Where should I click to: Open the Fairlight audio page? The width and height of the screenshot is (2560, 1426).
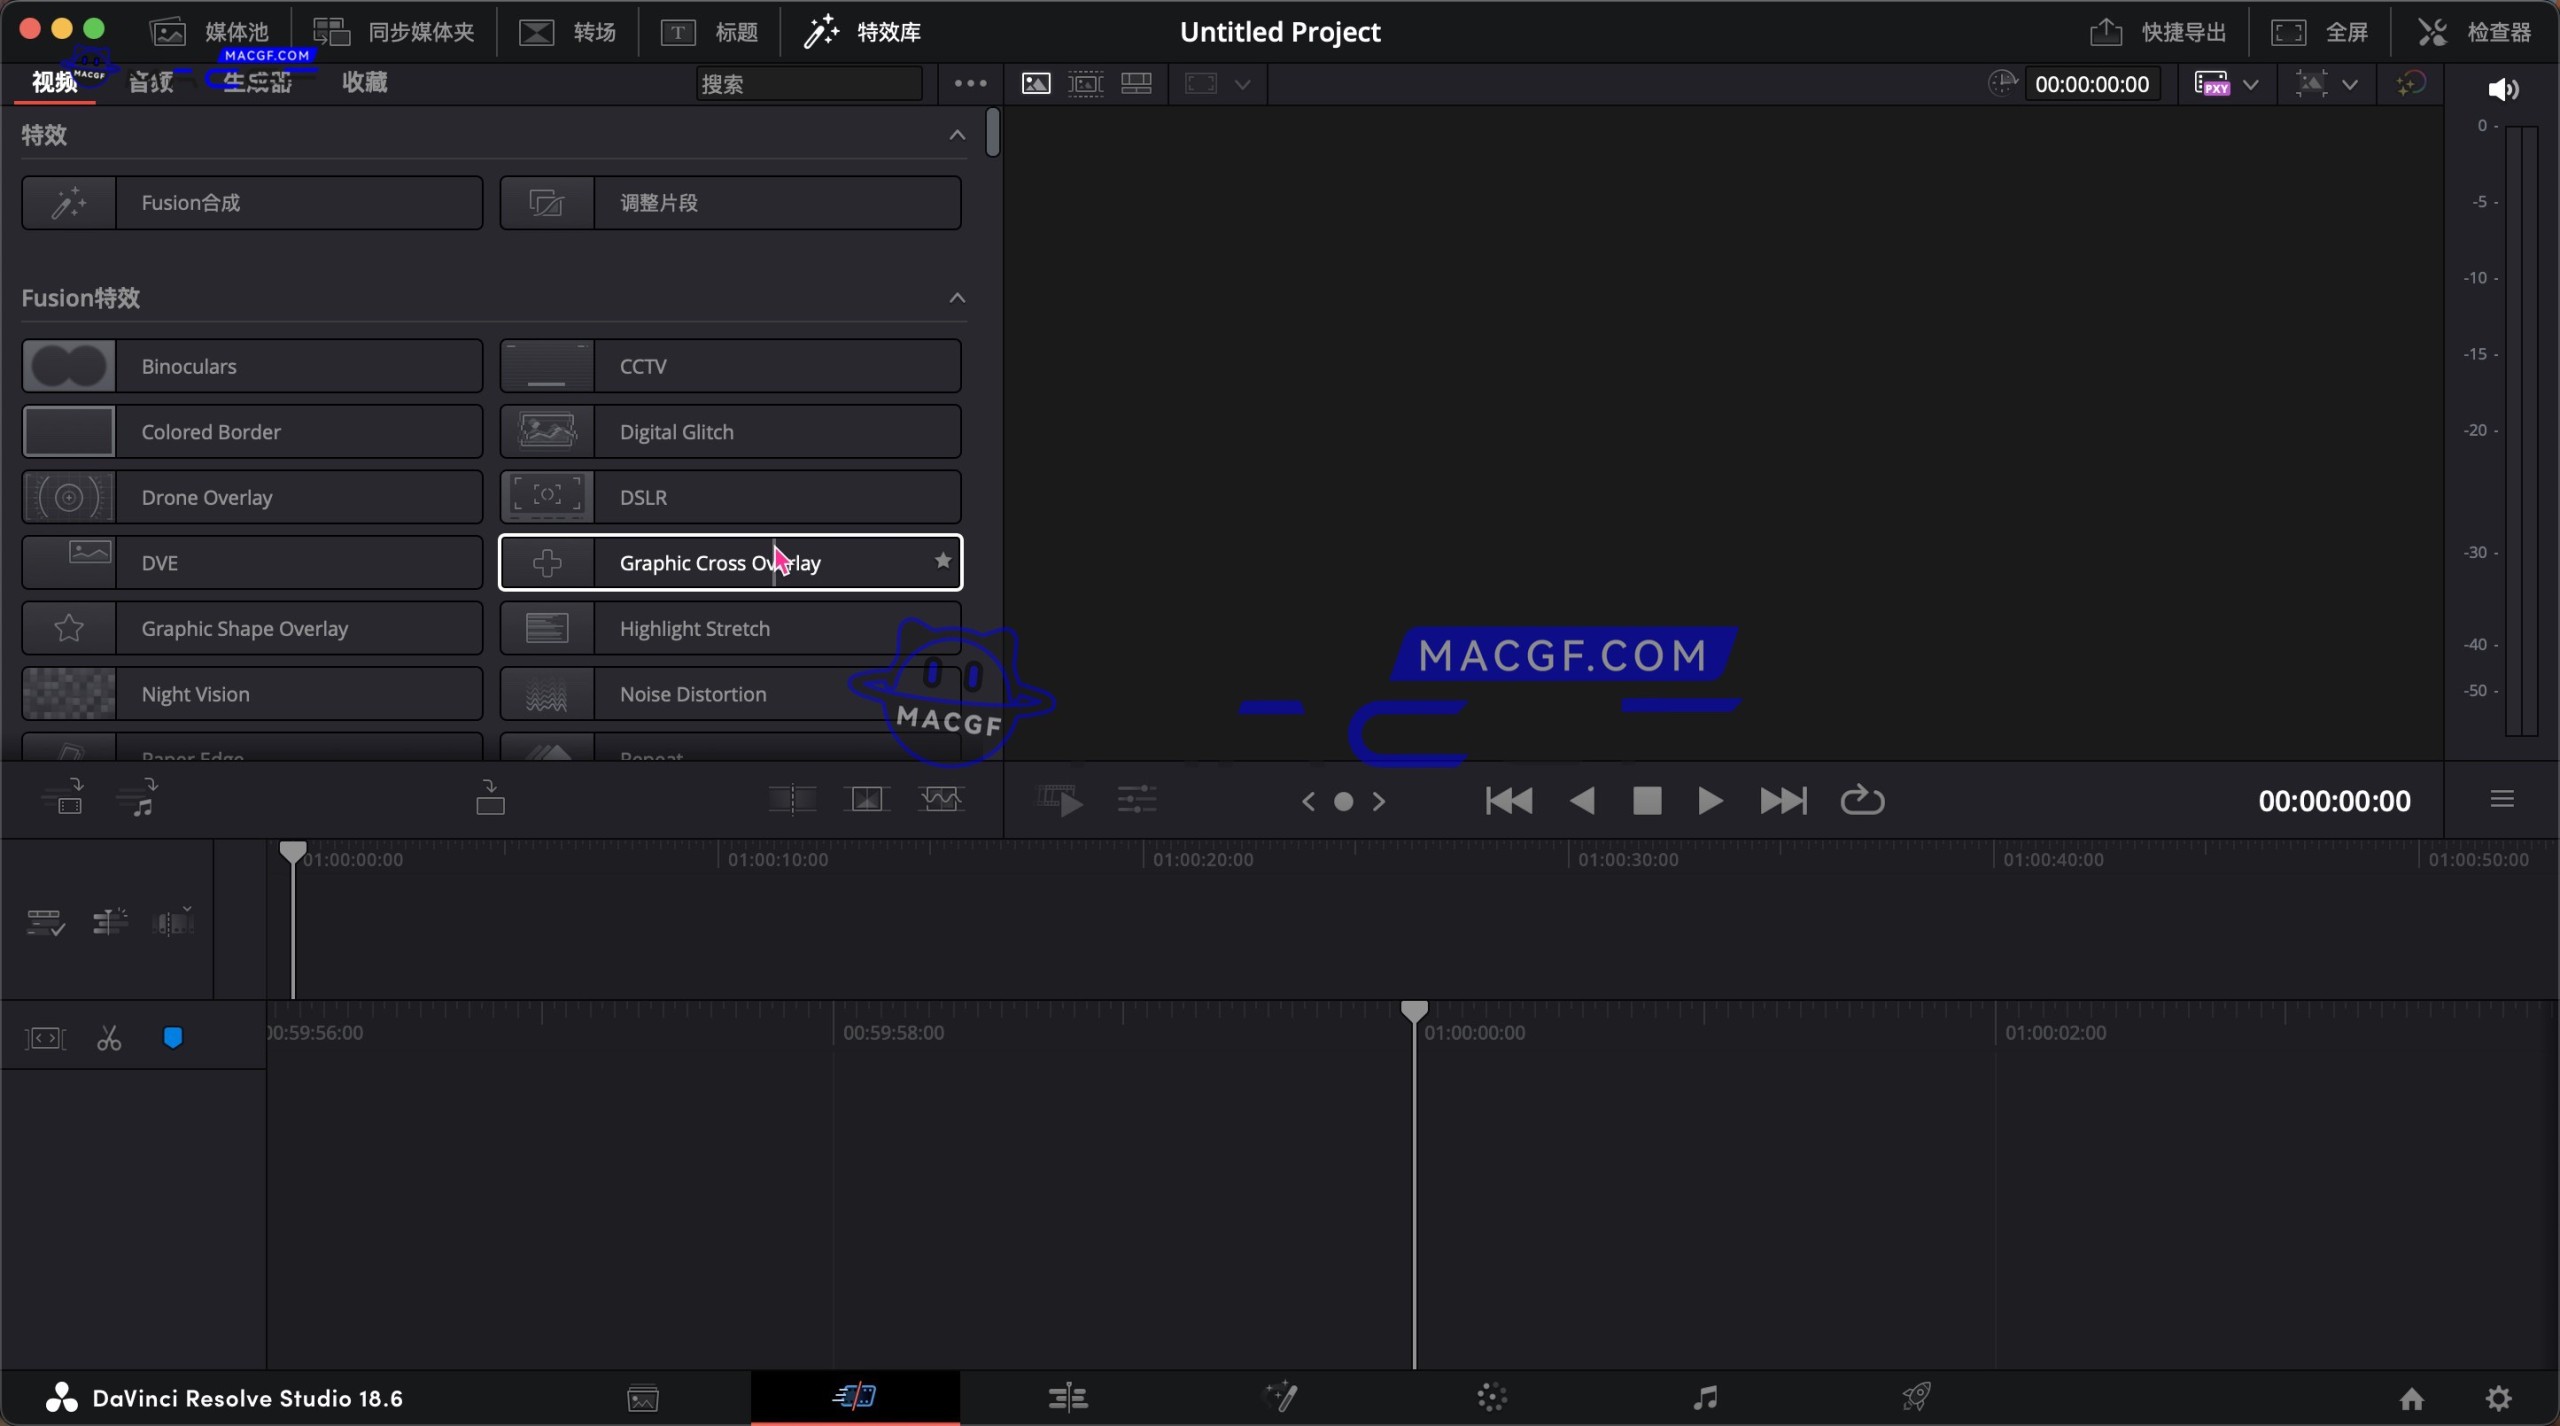[x=1704, y=1397]
